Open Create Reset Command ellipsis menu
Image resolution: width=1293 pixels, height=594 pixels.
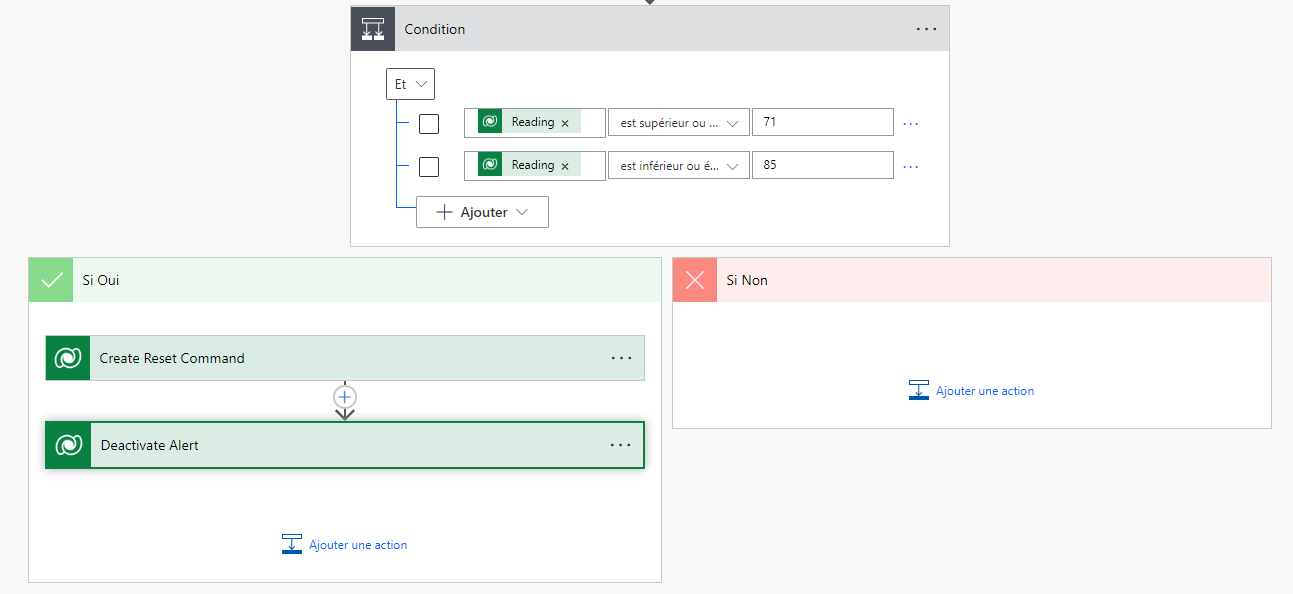coord(621,358)
